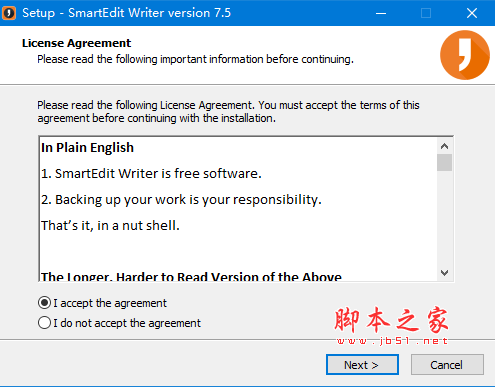495x387 pixels.
Task: Click empty scrollbar track below the thumb
Action: [444, 218]
